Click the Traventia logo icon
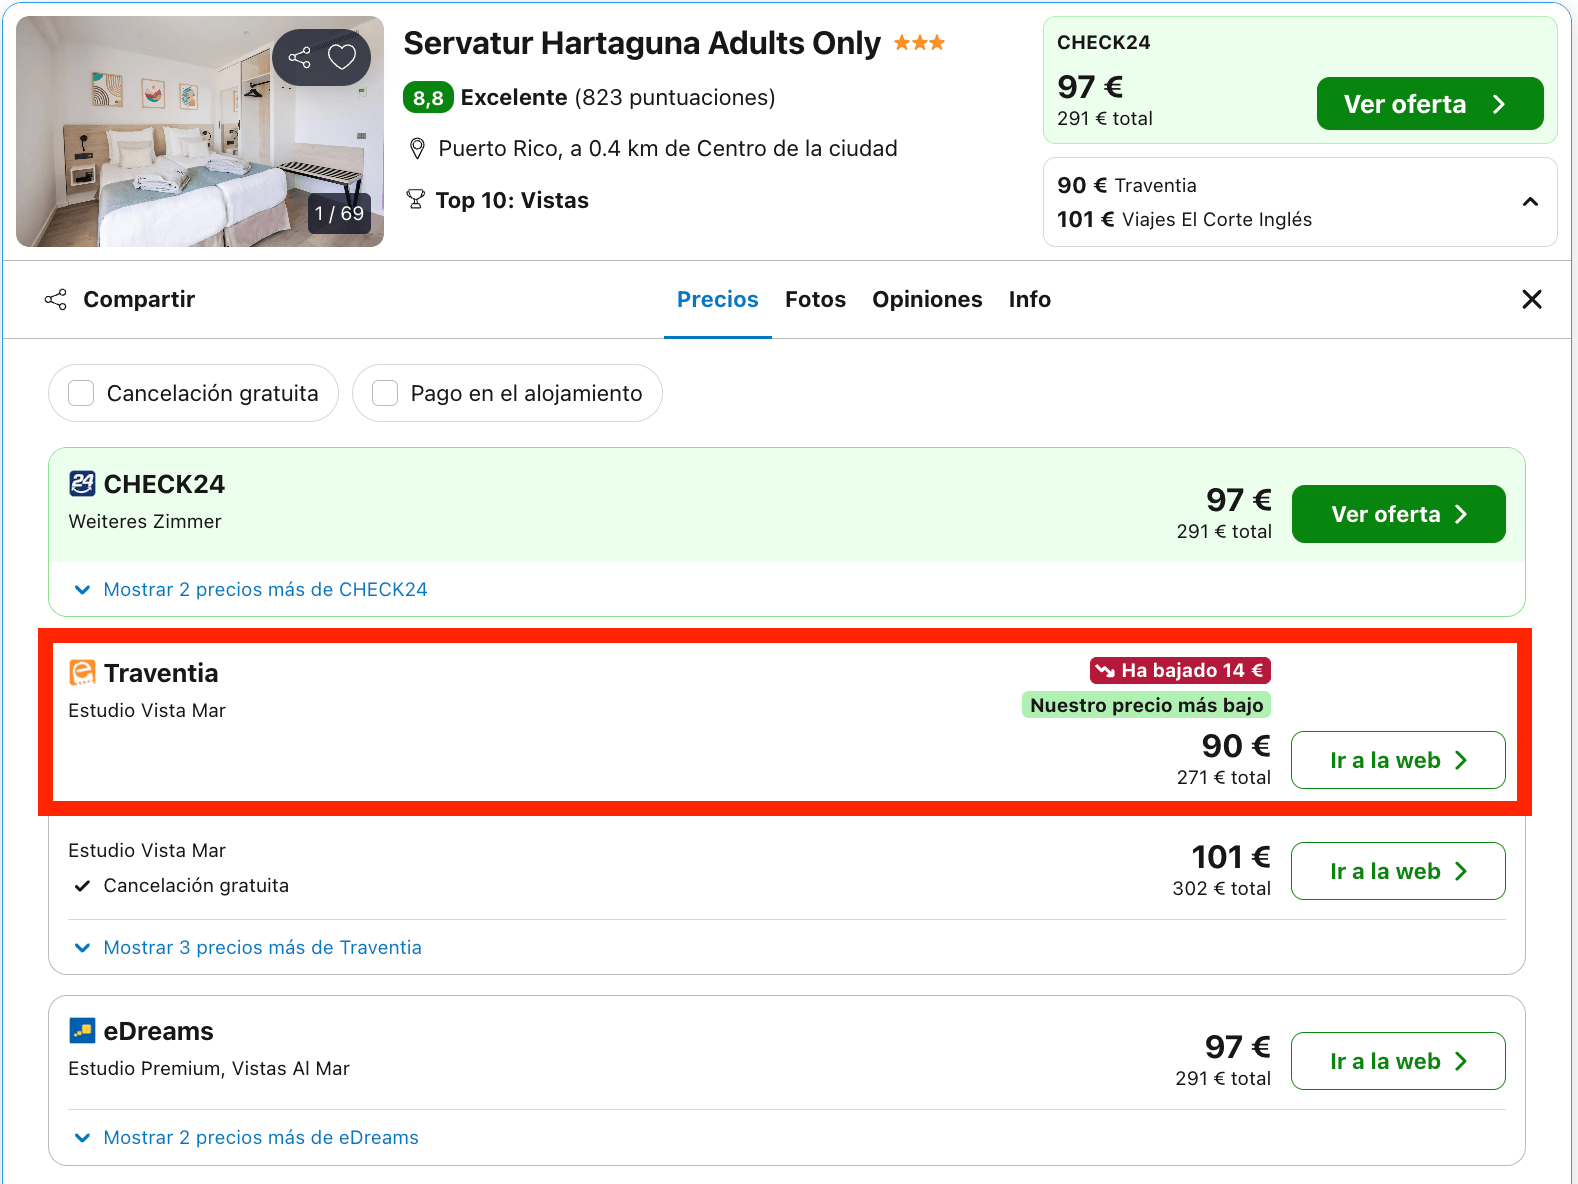The height and width of the screenshot is (1184, 1578). coord(82,673)
